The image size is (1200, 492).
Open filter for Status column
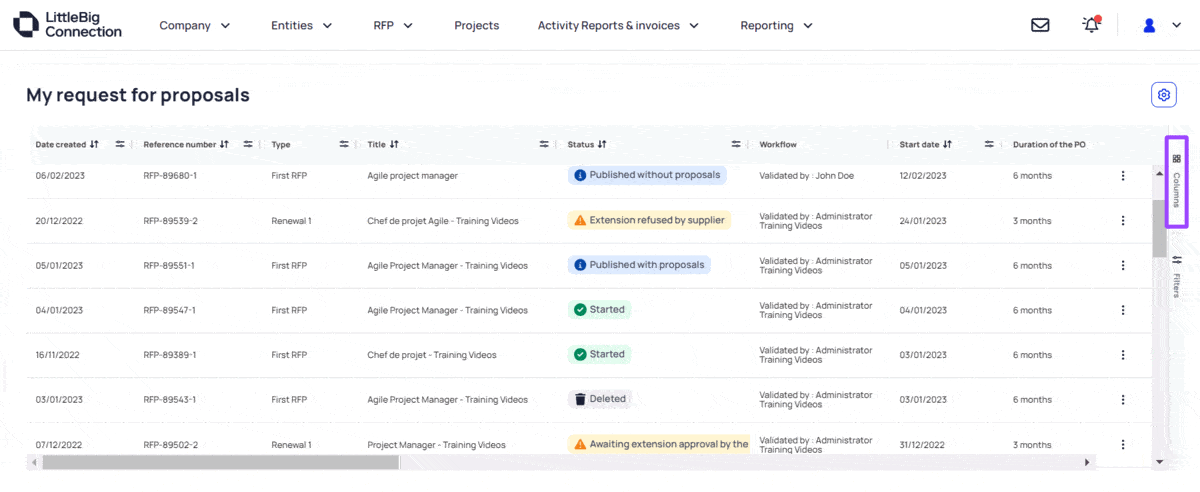pos(736,145)
